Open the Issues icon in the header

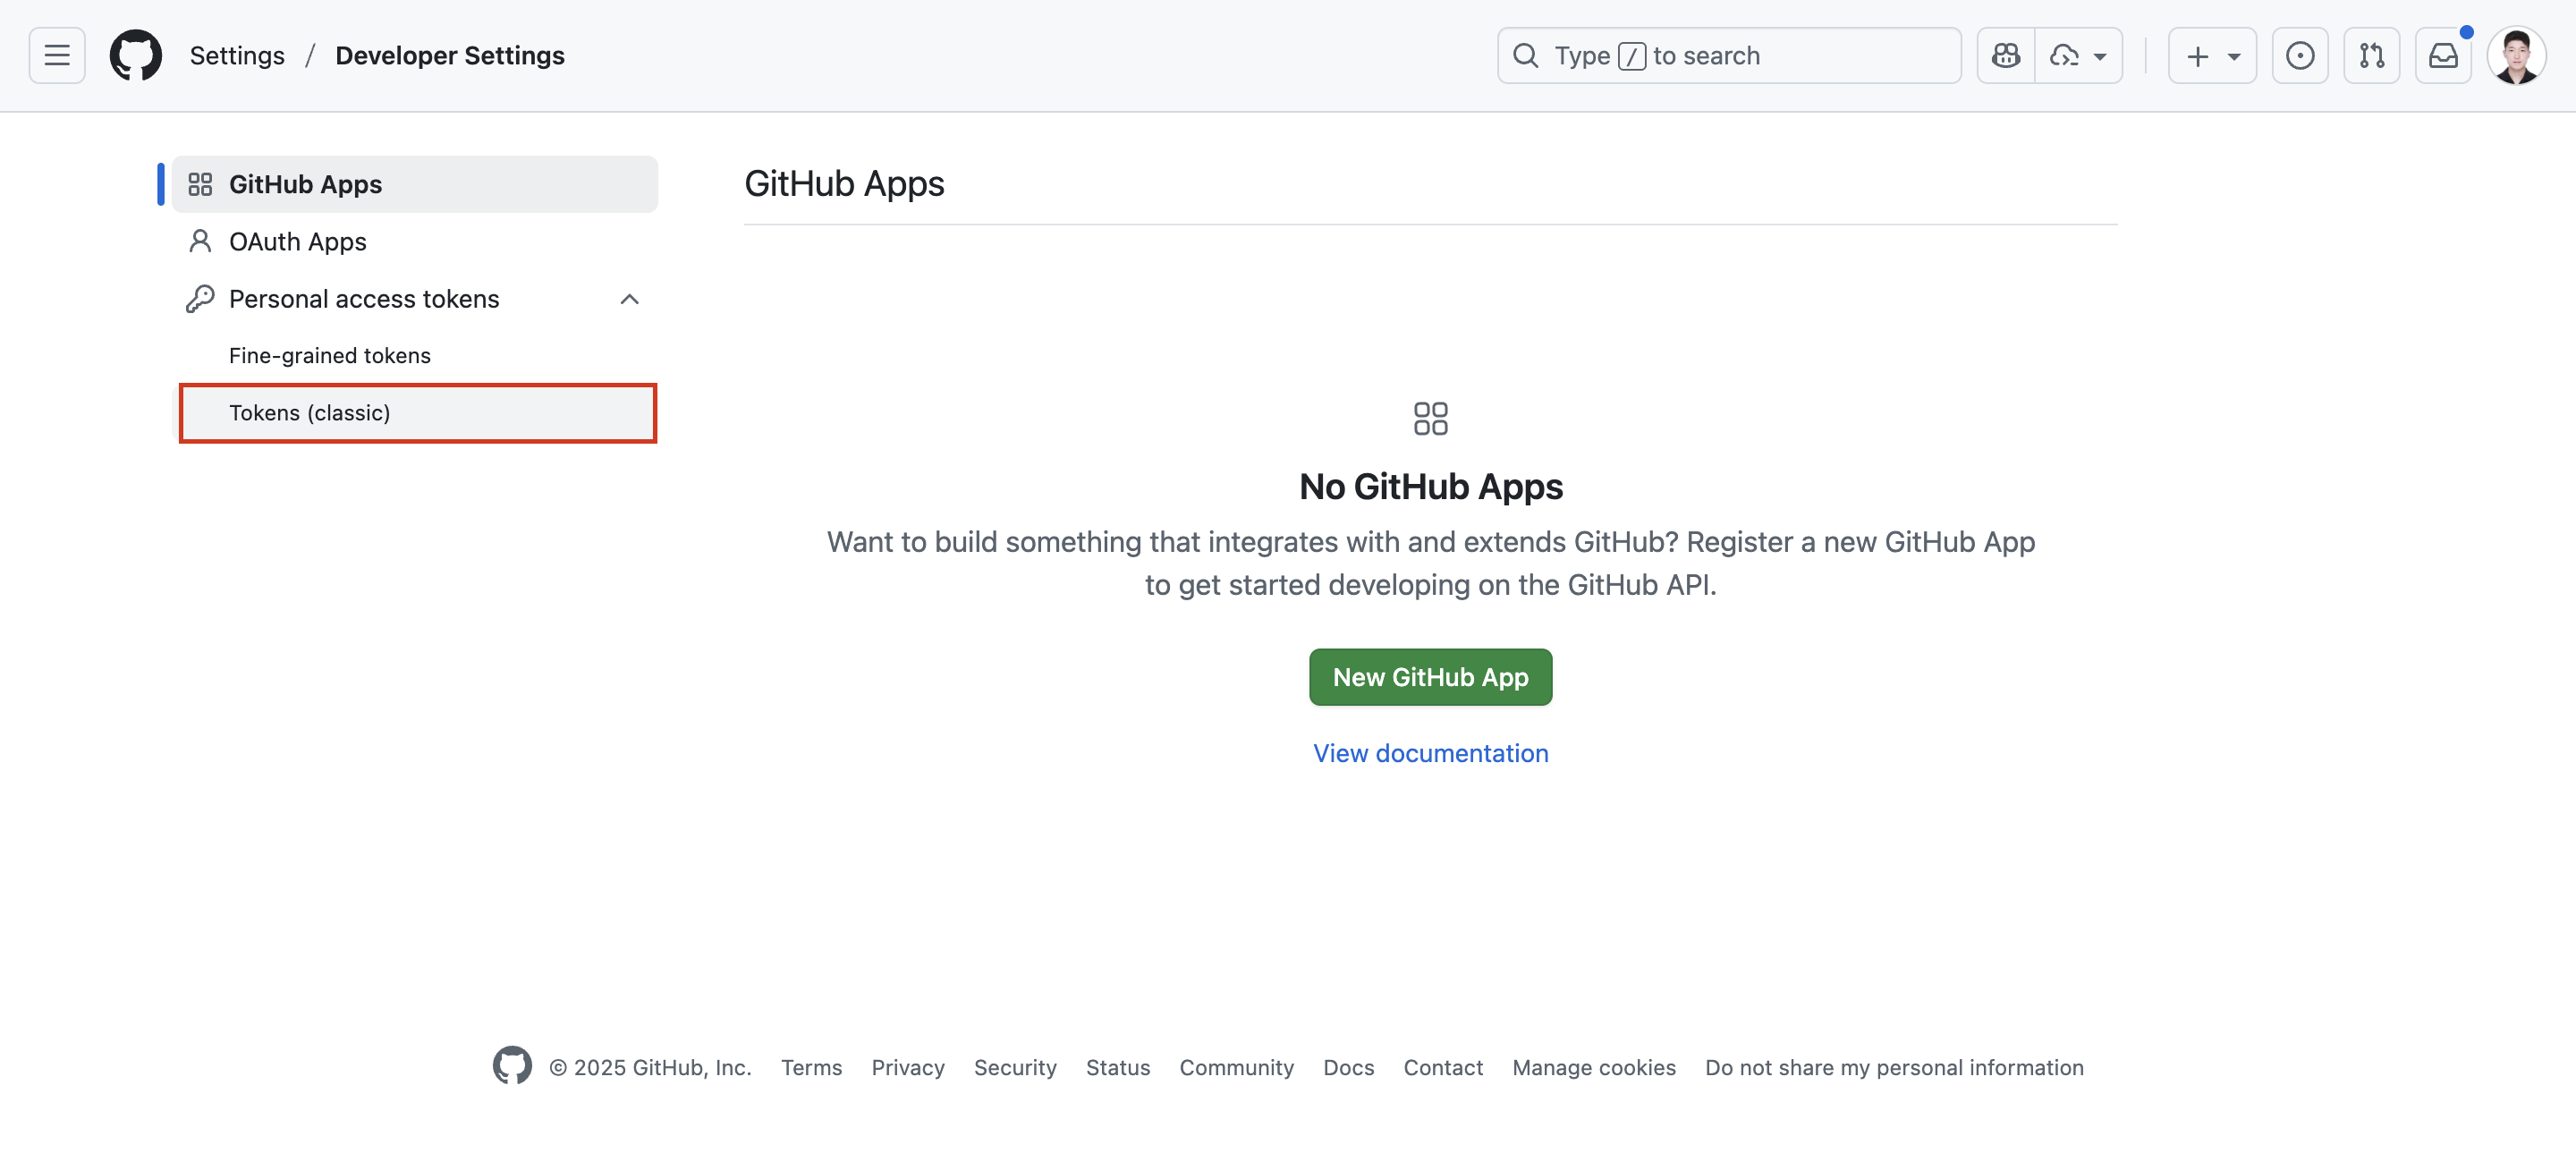(2299, 55)
